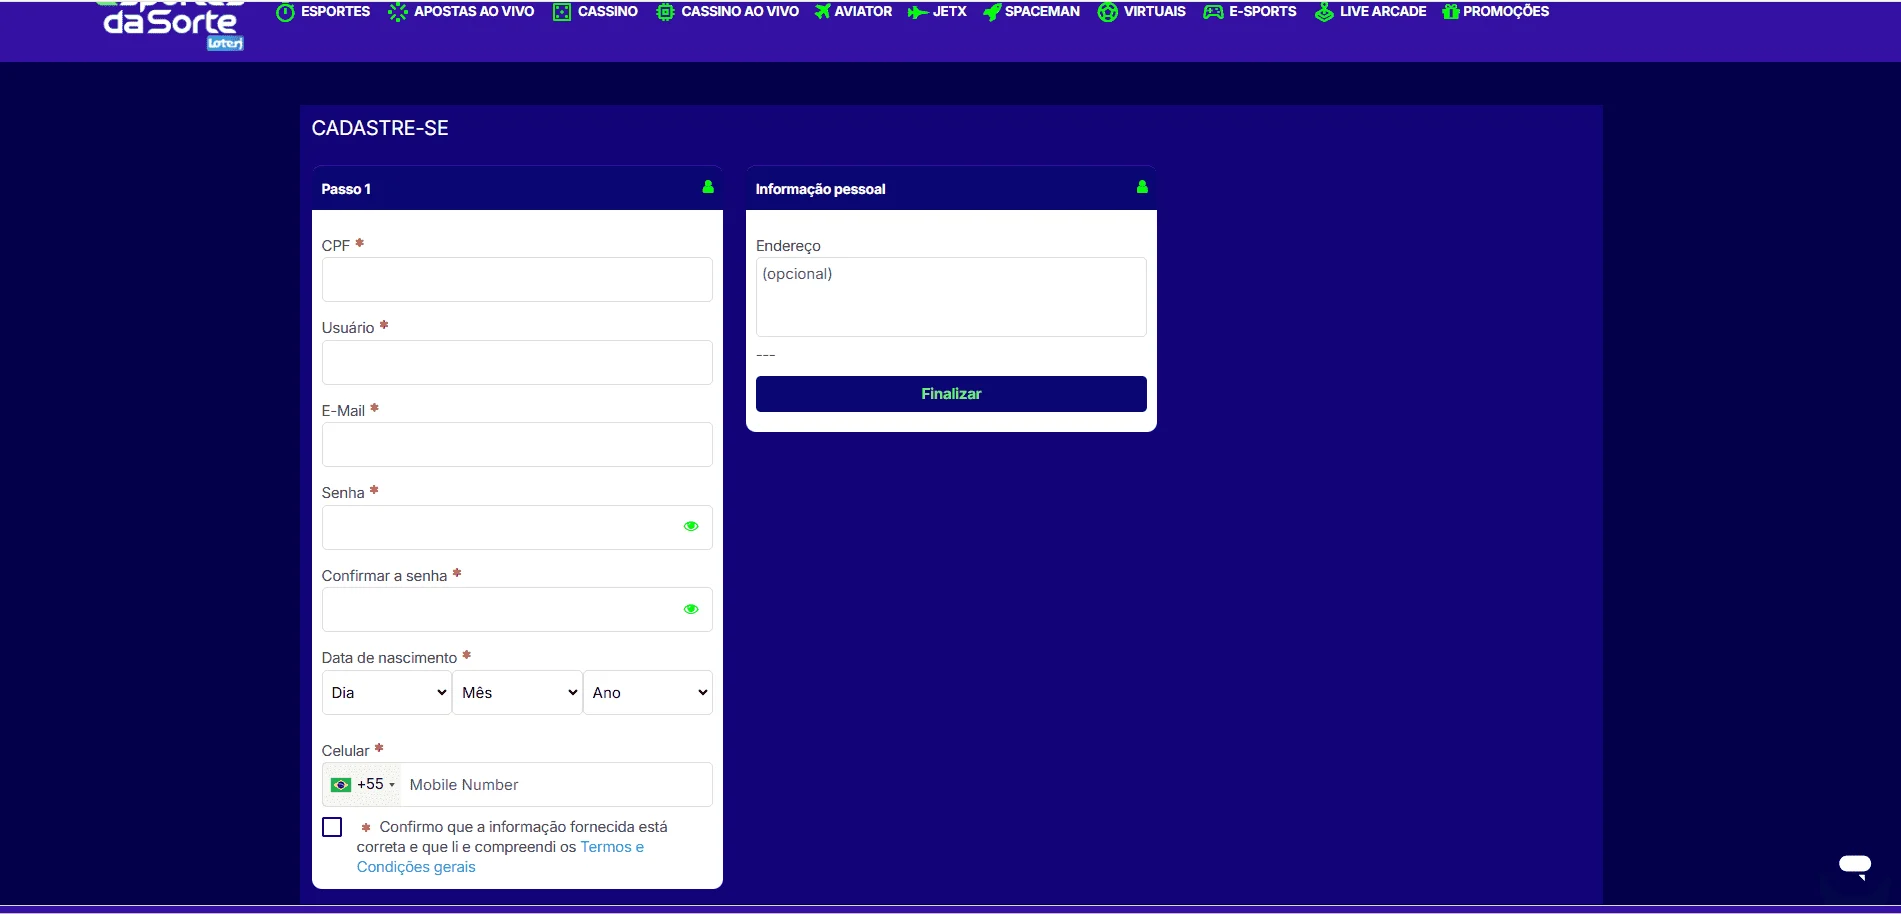This screenshot has height=914, width=1901.
Task: Click the CADASTRE-SE heading text
Action: tap(380, 128)
